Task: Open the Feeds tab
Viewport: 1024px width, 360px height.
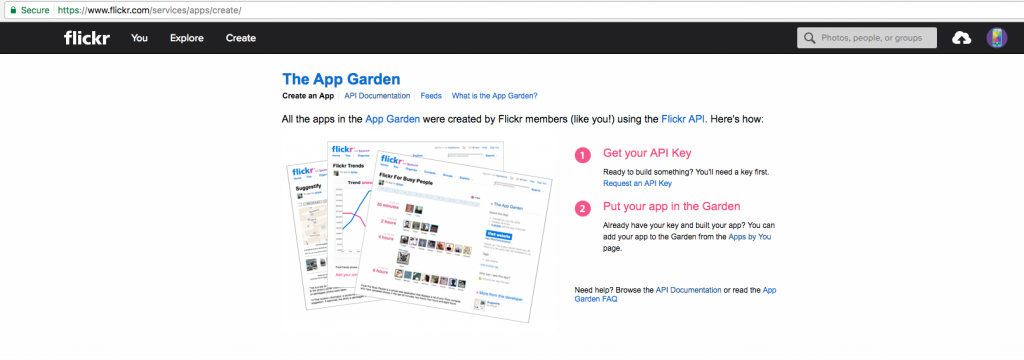Action: click(431, 95)
